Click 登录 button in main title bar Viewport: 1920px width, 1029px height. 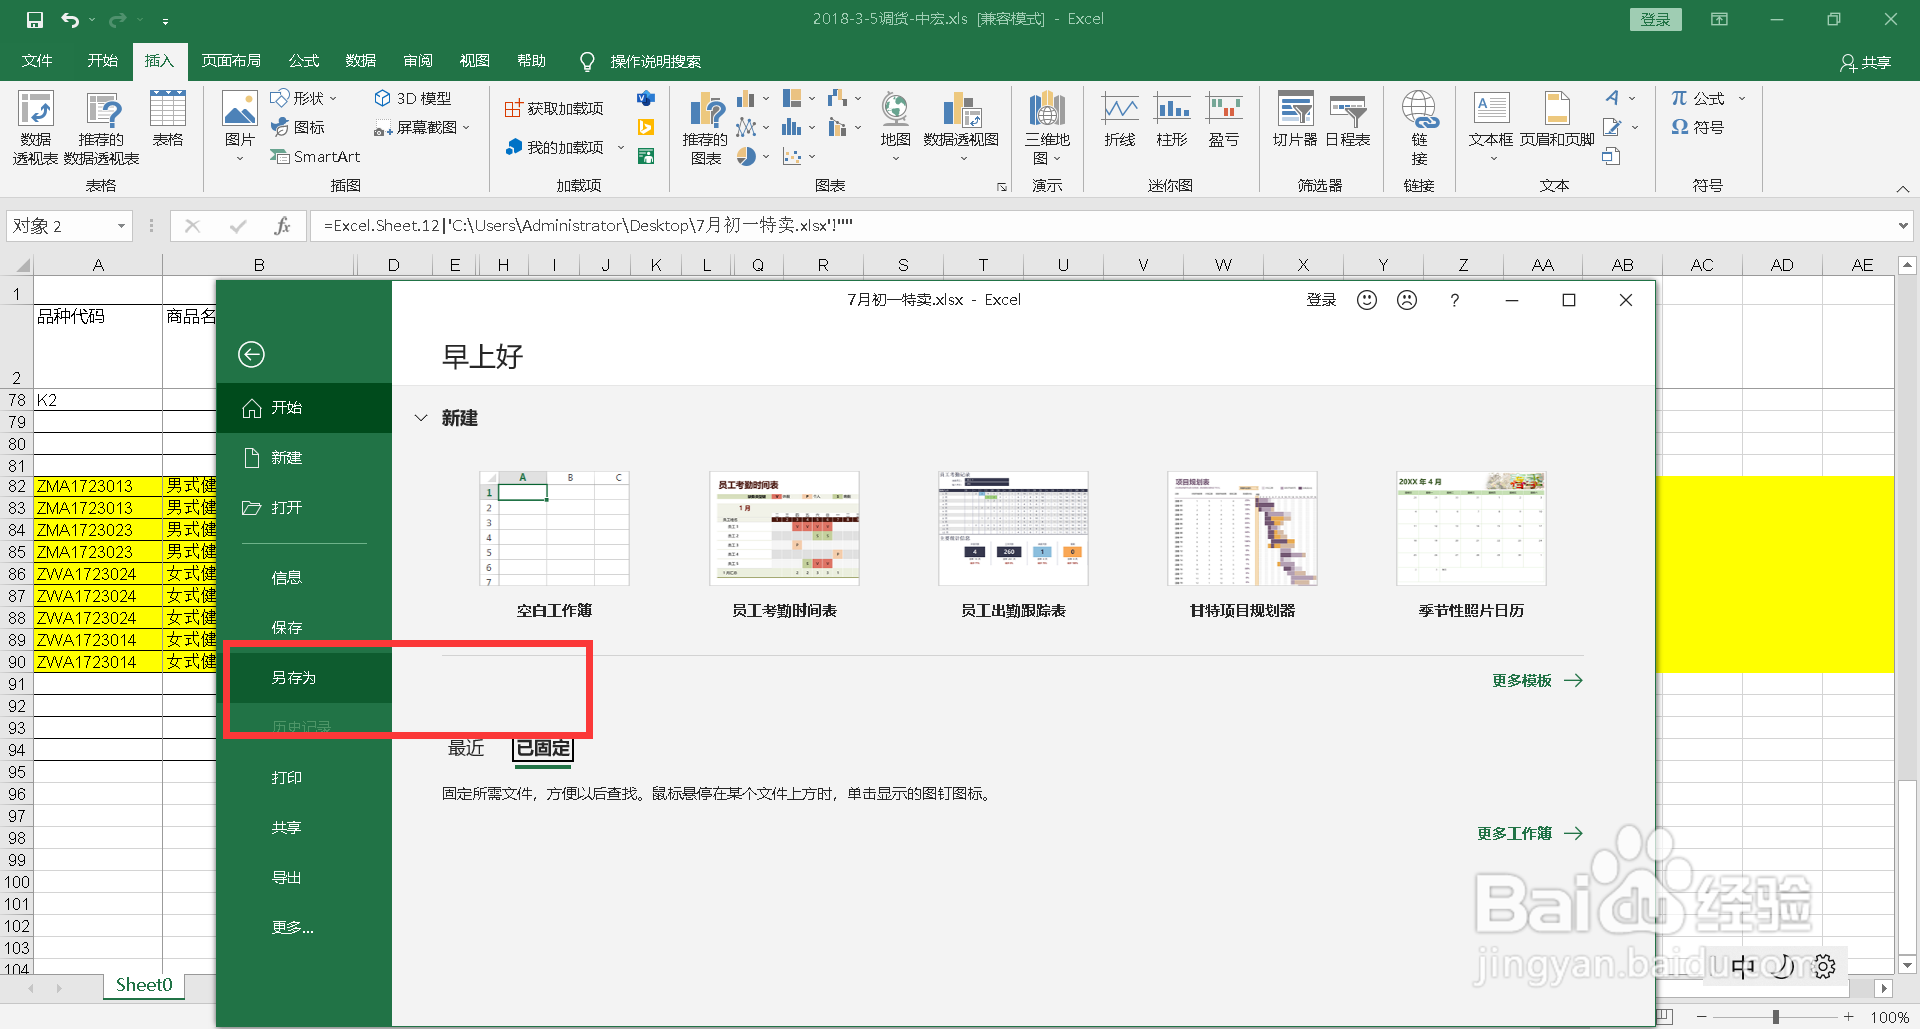pos(1655,19)
